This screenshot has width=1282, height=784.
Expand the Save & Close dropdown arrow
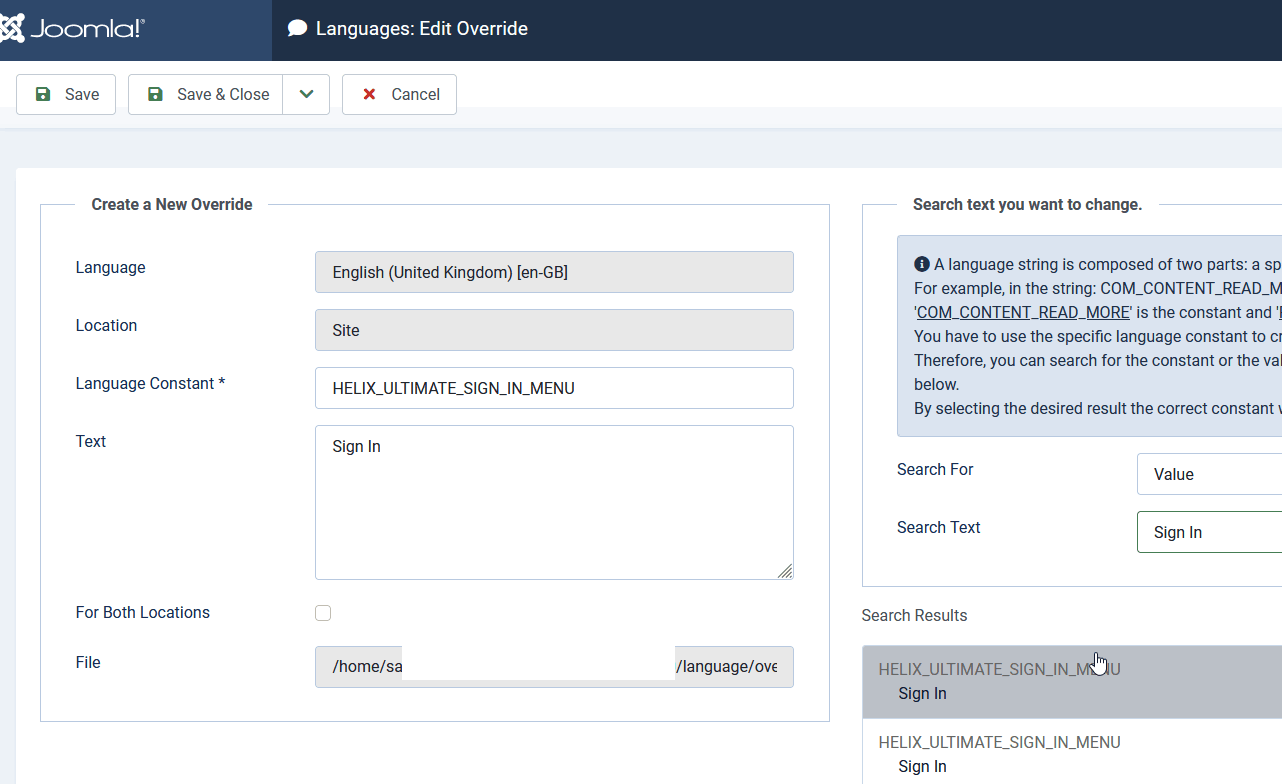click(306, 94)
